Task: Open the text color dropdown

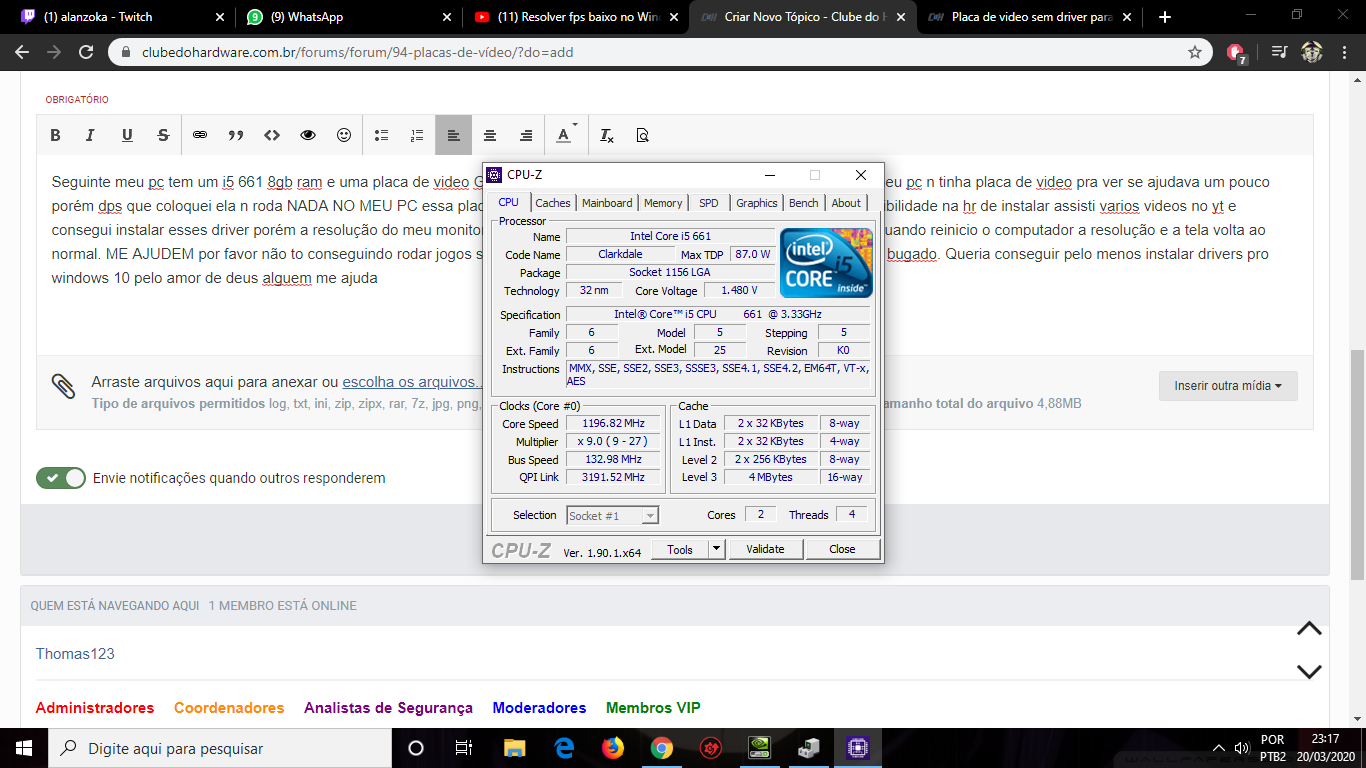Action: [x=566, y=135]
